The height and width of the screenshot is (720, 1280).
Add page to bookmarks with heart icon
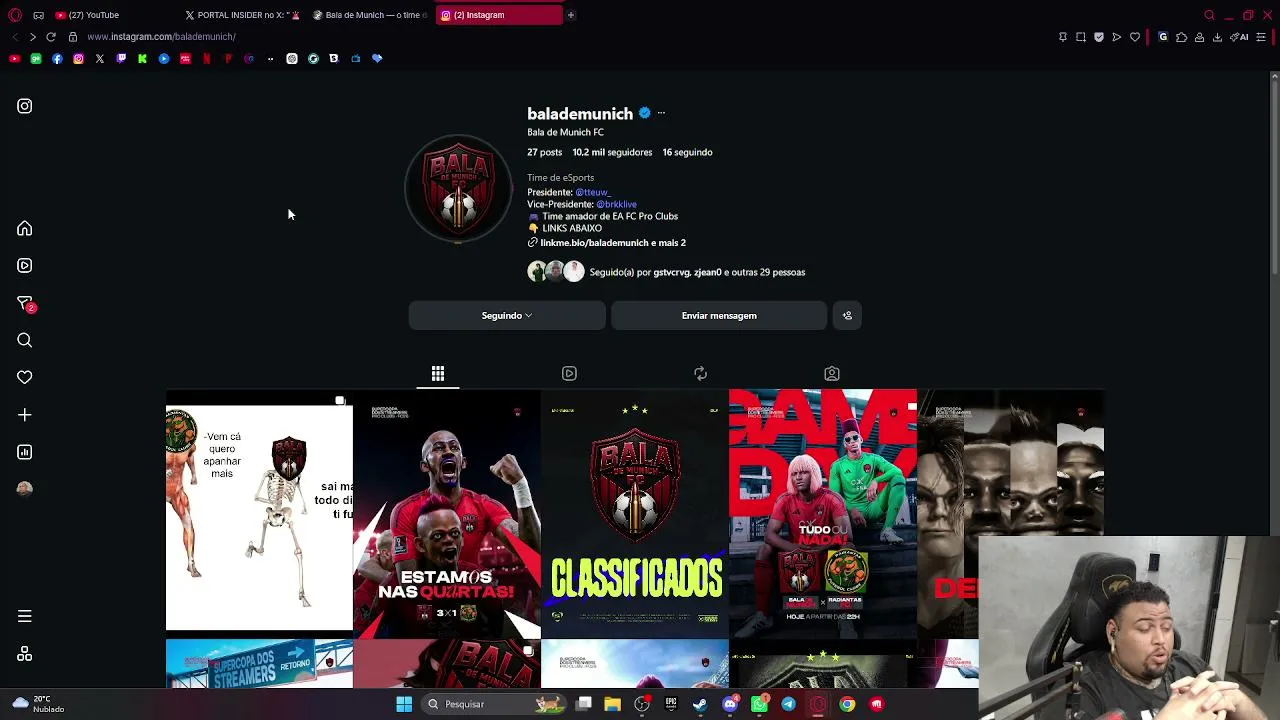tap(1135, 37)
